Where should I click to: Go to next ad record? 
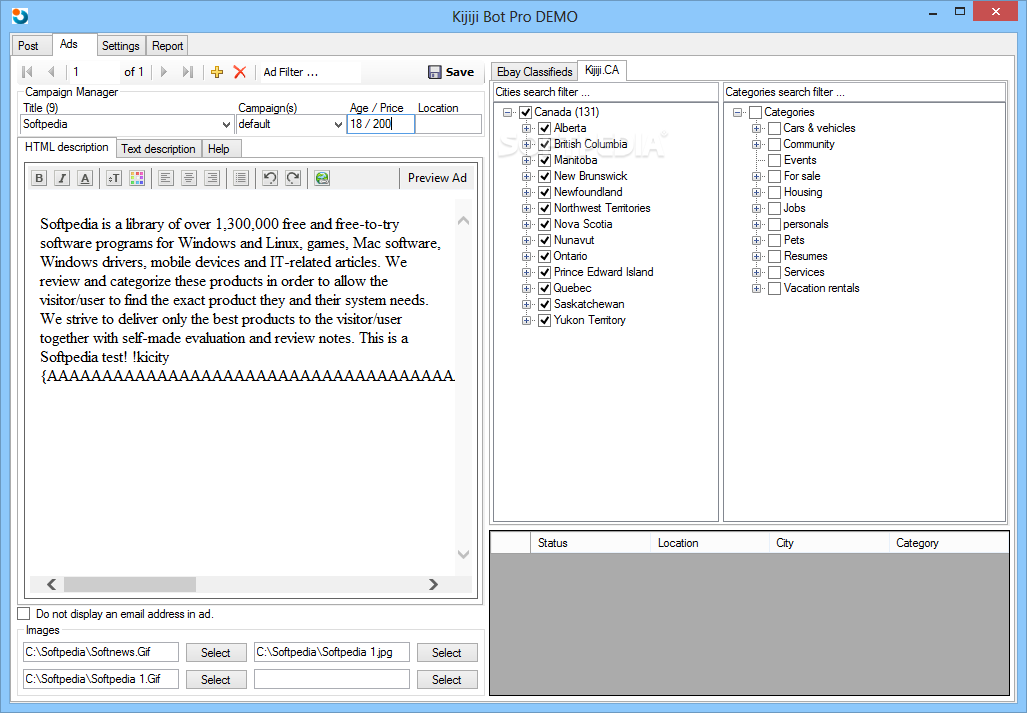pyautogui.click(x=164, y=72)
